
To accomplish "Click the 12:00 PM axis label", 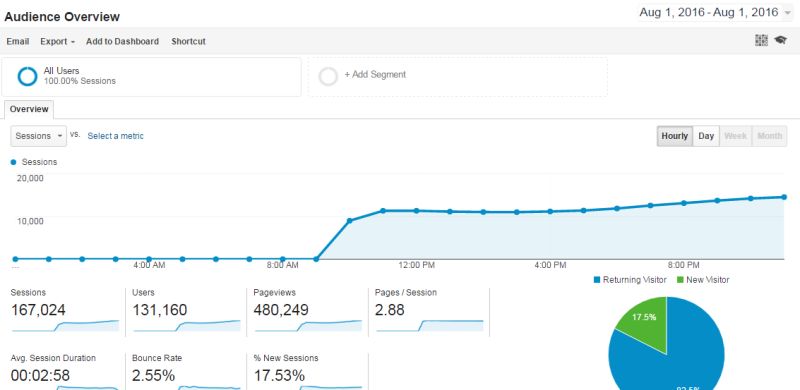I will pos(417,265).
